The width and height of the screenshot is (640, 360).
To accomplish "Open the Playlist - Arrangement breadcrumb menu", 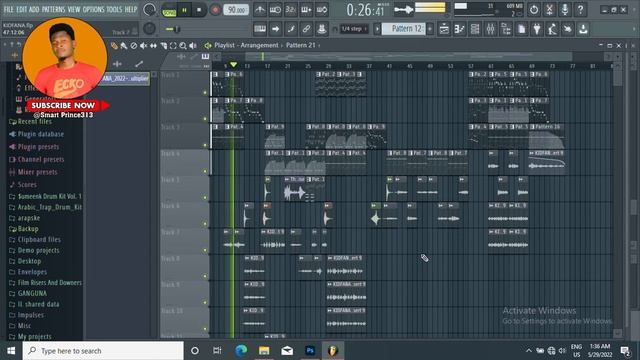I will [246, 45].
